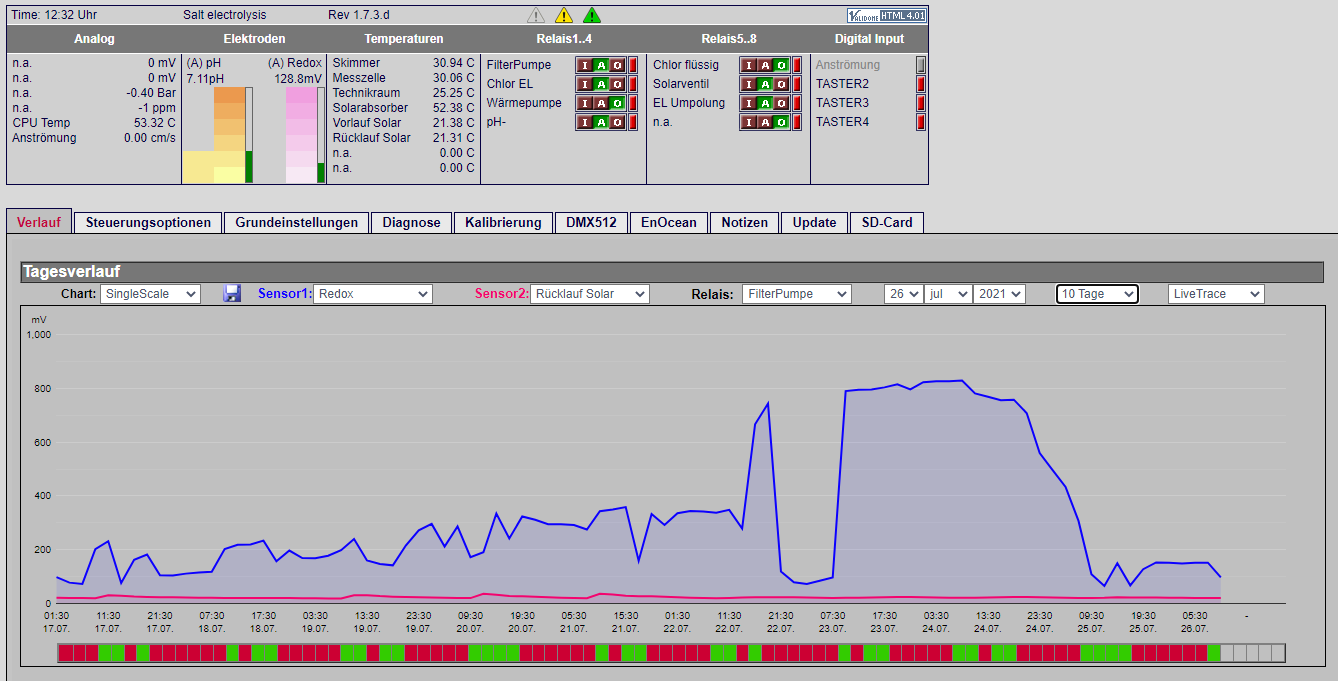Open the Chart SingleScale dropdown
Viewport: 1338px width, 681px height.
coord(151,294)
